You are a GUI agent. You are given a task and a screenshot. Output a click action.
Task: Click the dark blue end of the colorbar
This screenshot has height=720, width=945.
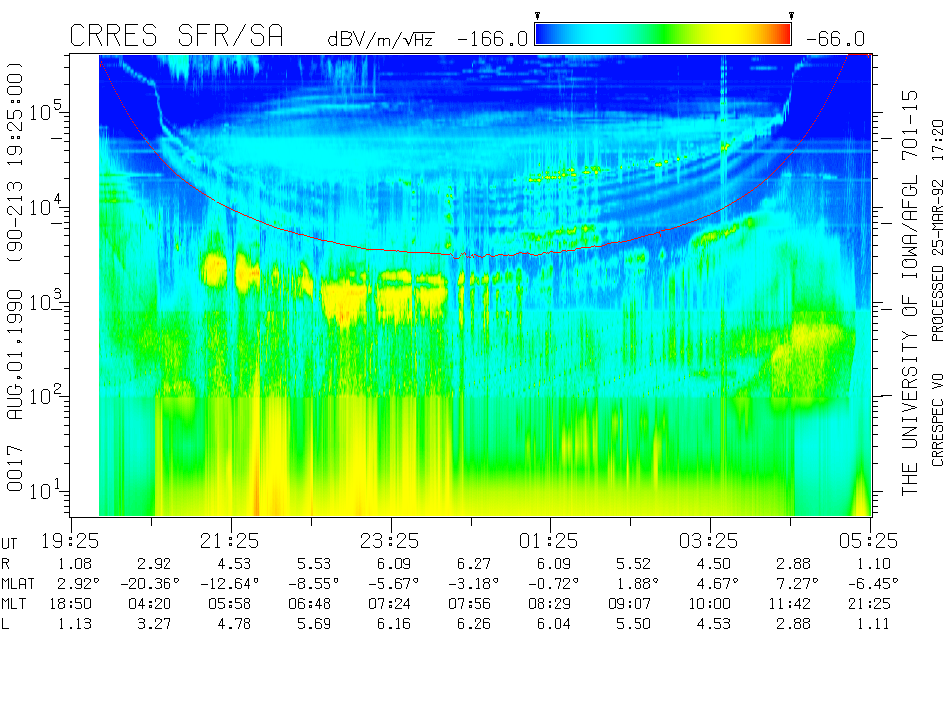tap(545, 34)
